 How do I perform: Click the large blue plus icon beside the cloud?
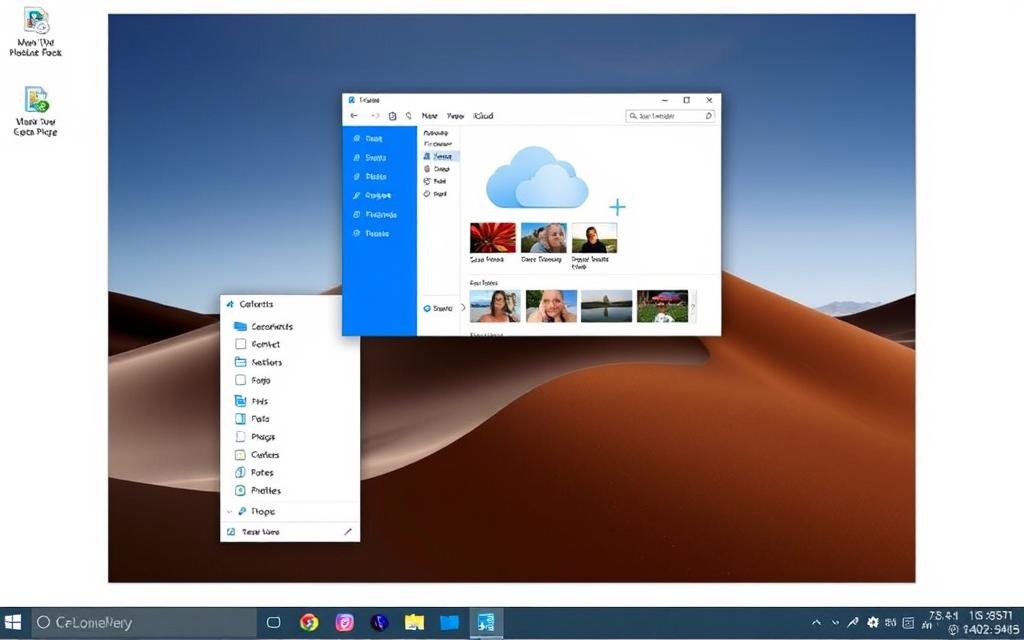(x=617, y=207)
